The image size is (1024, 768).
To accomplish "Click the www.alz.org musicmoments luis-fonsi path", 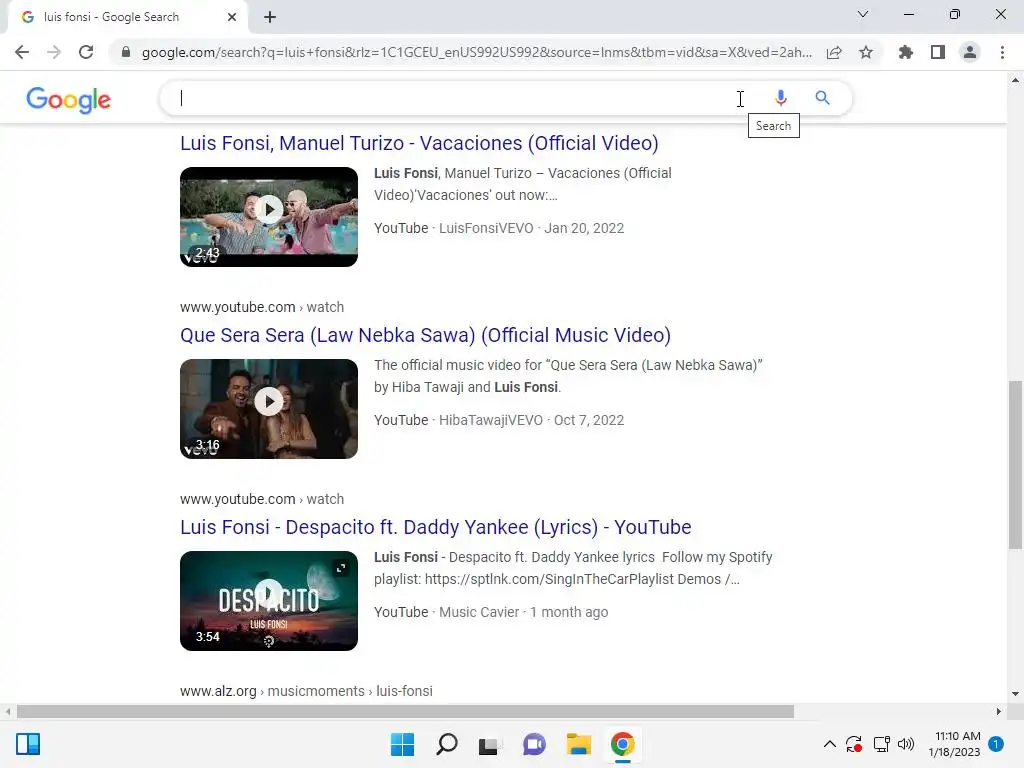I will (x=306, y=691).
